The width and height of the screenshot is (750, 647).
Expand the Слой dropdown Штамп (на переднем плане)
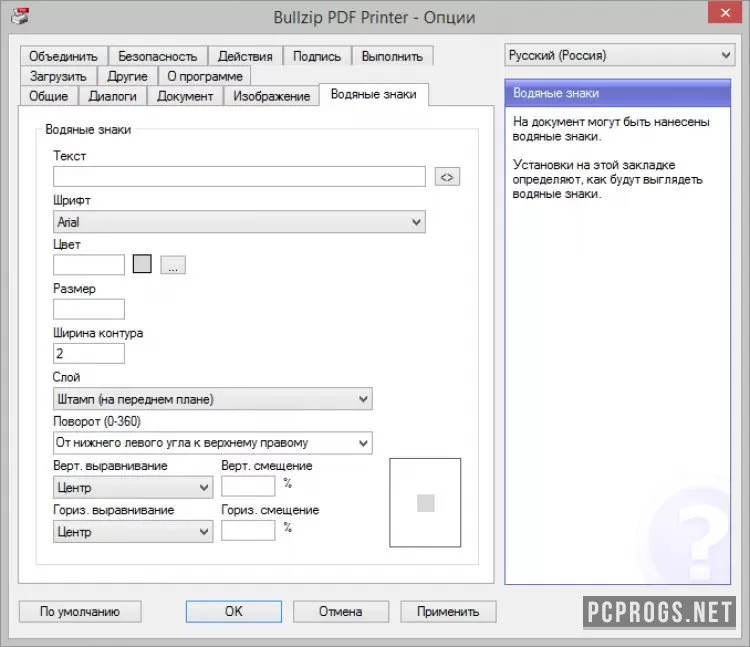(x=212, y=399)
